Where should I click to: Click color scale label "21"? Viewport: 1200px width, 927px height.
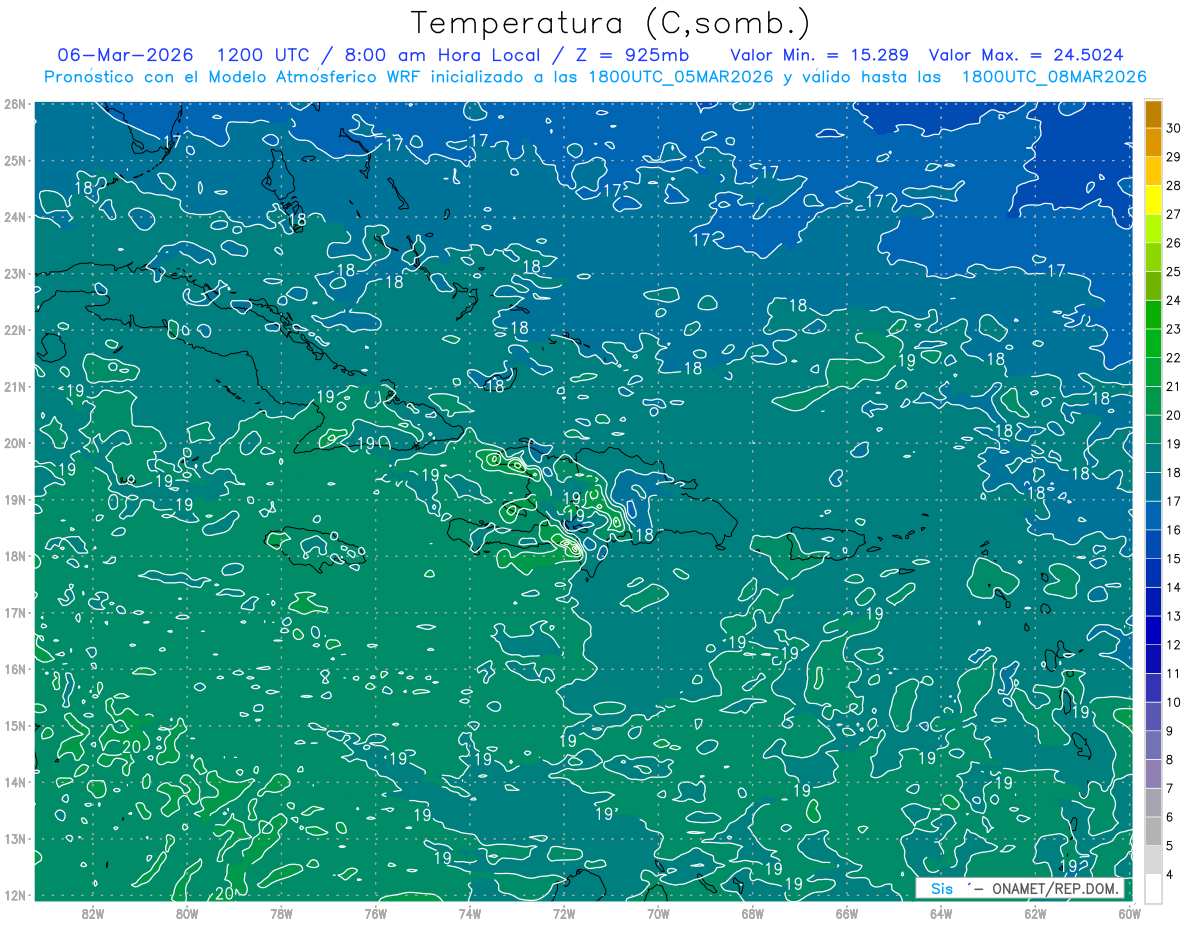(x=1174, y=386)
